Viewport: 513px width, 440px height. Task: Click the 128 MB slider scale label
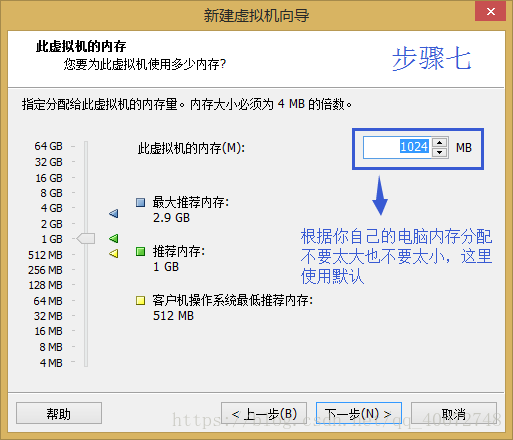point(46,285)
